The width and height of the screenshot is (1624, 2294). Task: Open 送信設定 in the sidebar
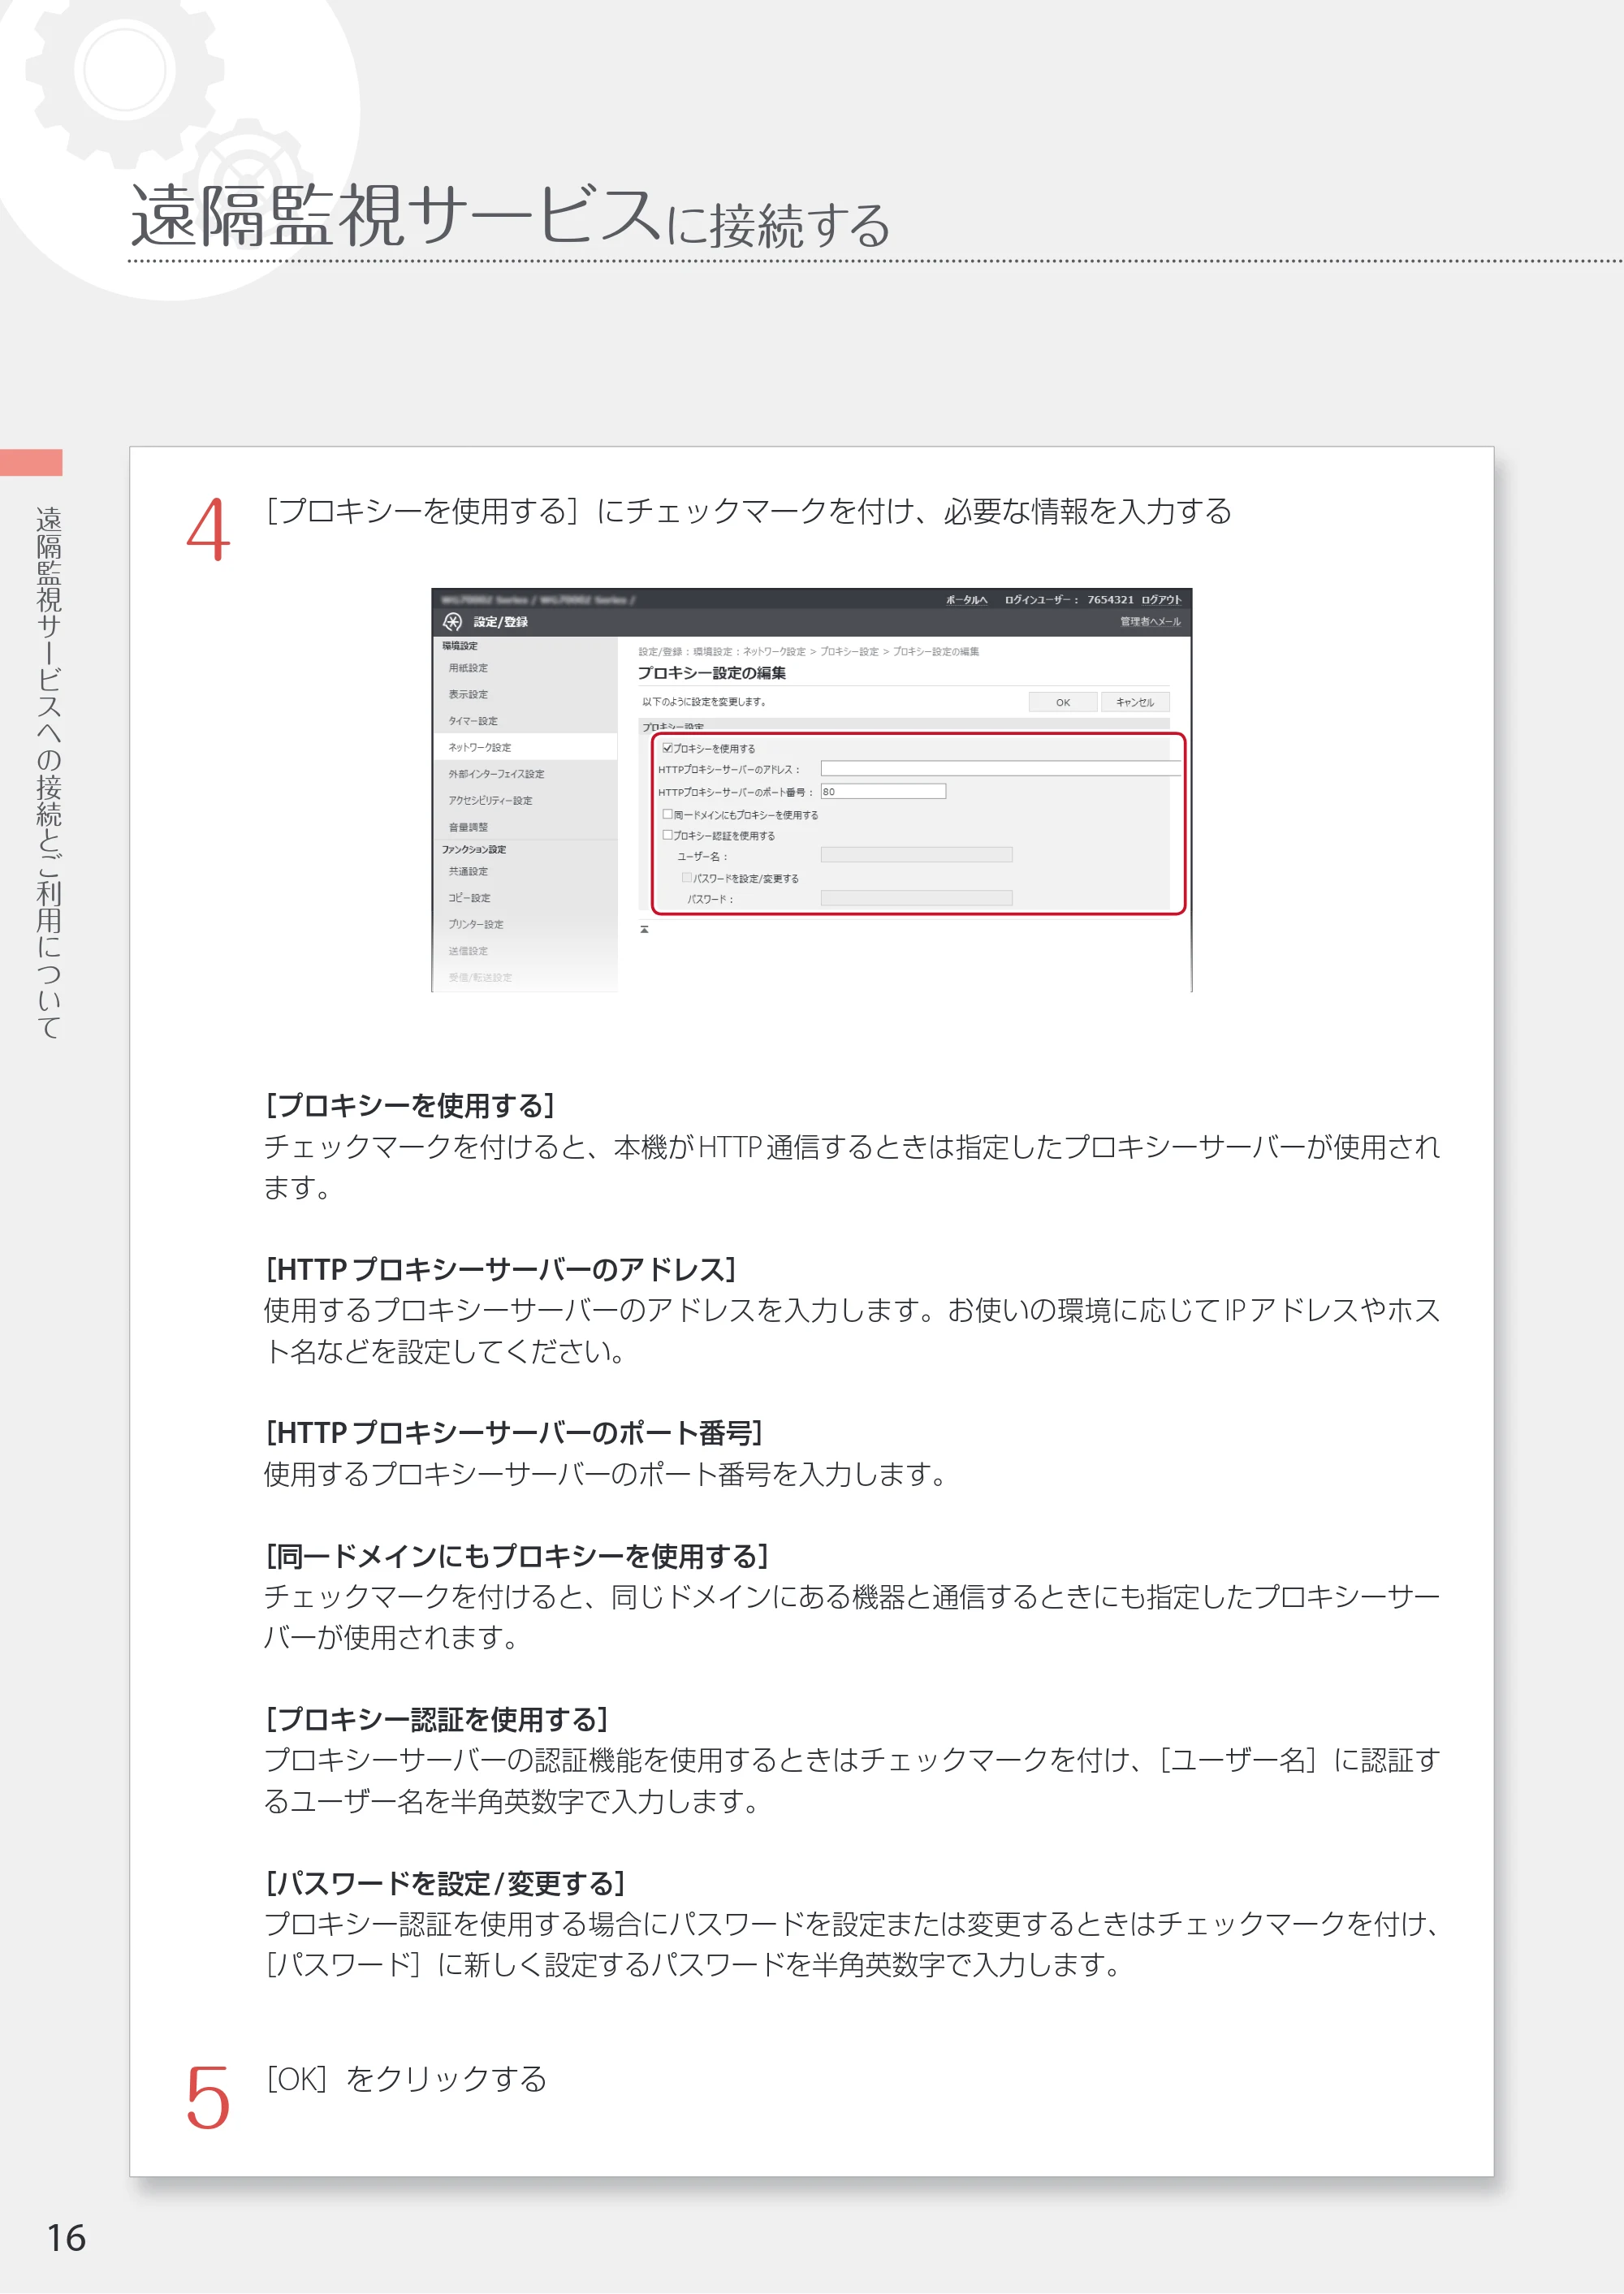pyautogui.click(x=468, y=951)
